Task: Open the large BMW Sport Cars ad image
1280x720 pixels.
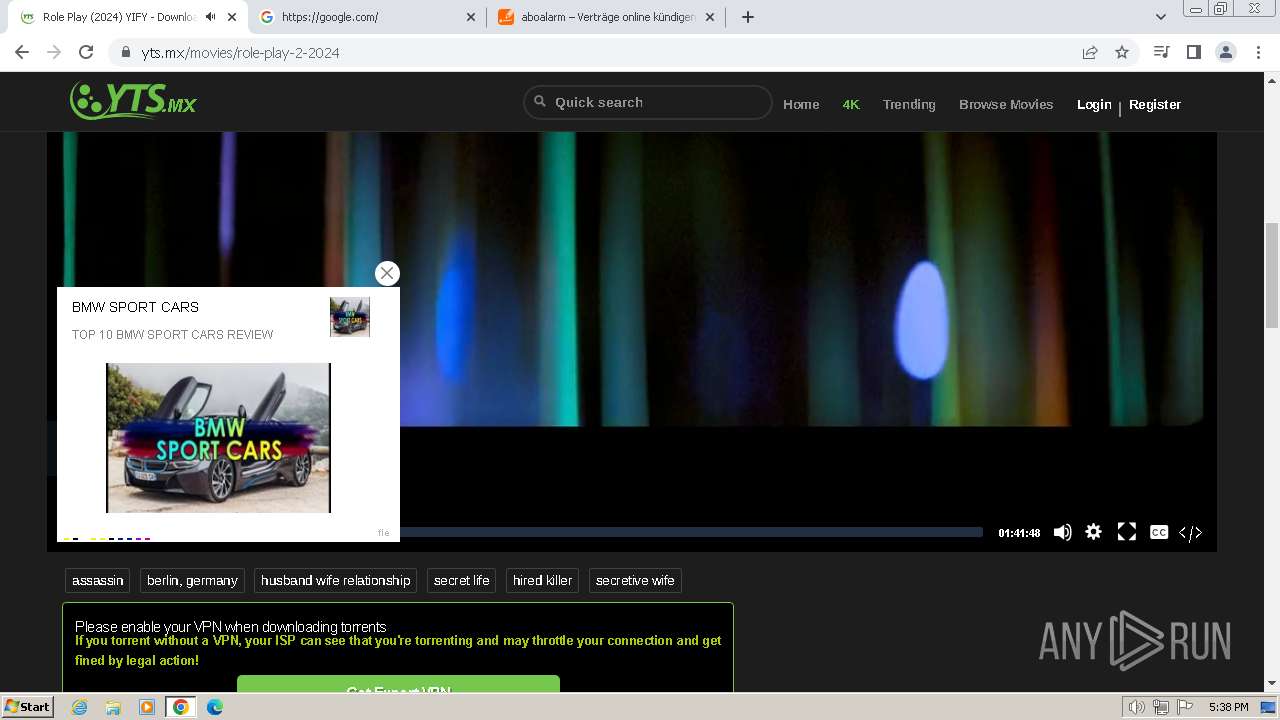Action: (218, 438)
